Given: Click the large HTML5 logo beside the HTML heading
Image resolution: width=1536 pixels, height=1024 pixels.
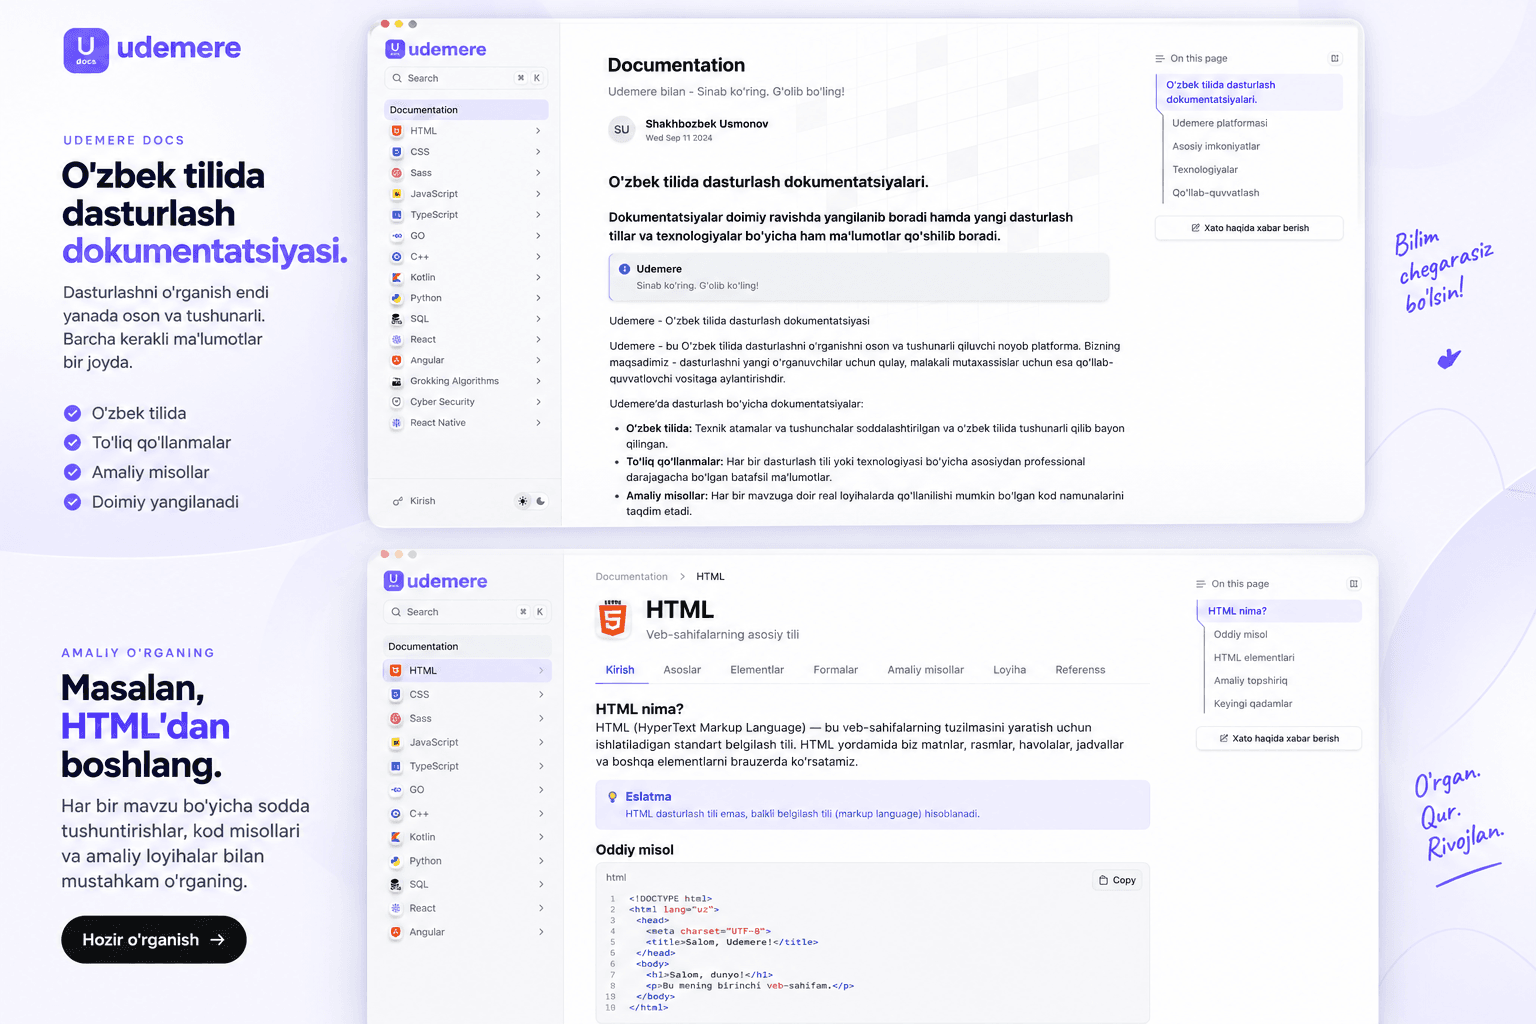Looking at the screenshot, I should (x=613, y=619).
